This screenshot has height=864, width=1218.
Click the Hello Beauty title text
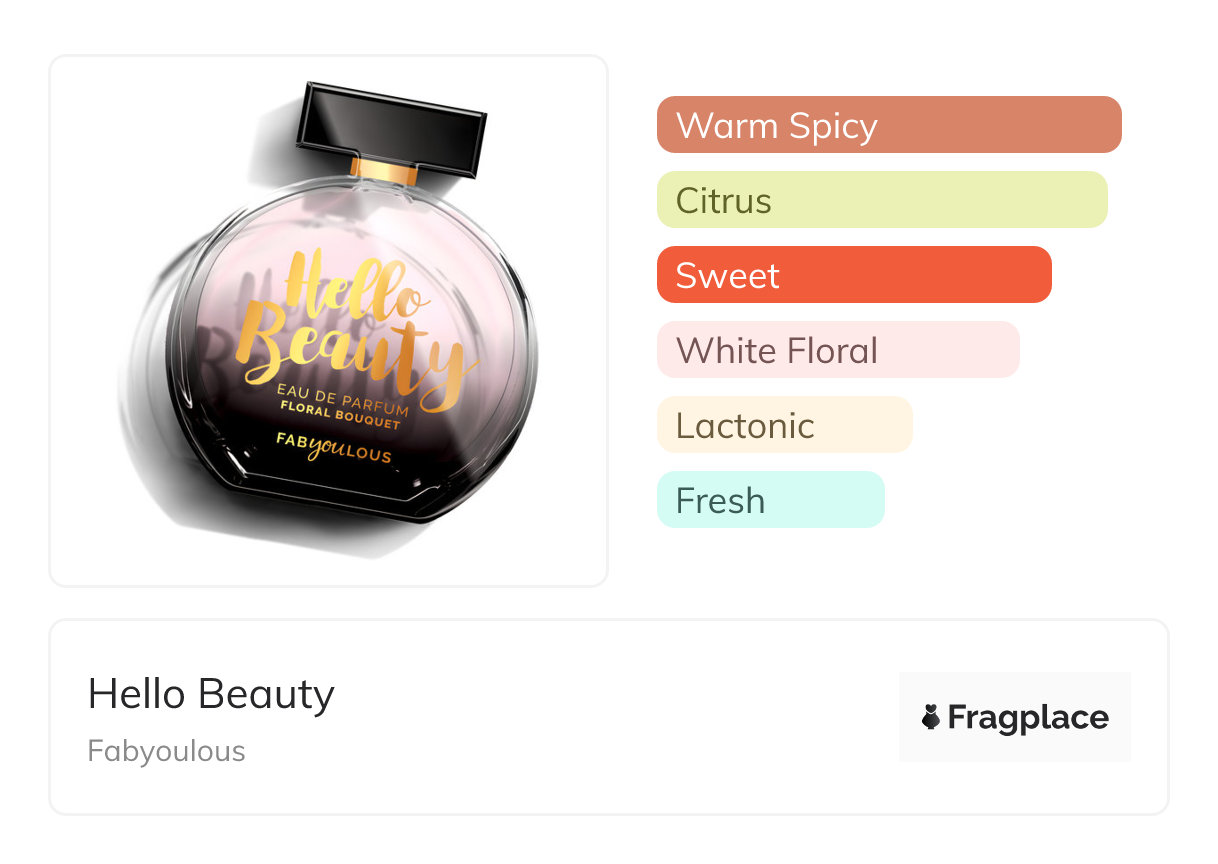pyautogui.click(x=211, y=694)
